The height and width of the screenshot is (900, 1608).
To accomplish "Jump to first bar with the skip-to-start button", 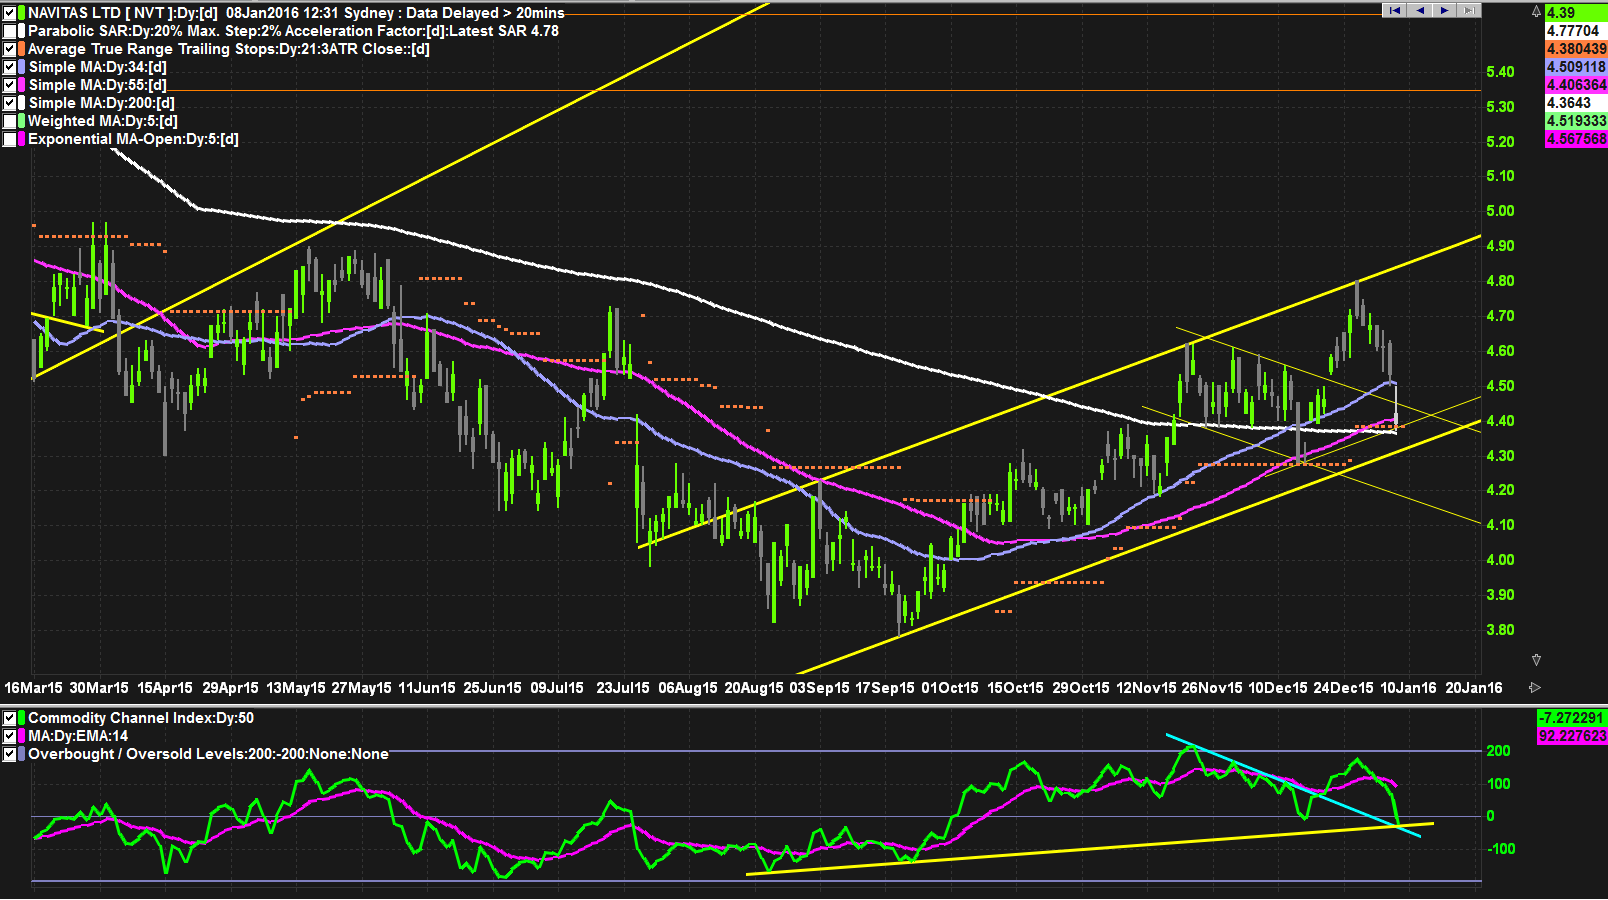I will 1394,10.
